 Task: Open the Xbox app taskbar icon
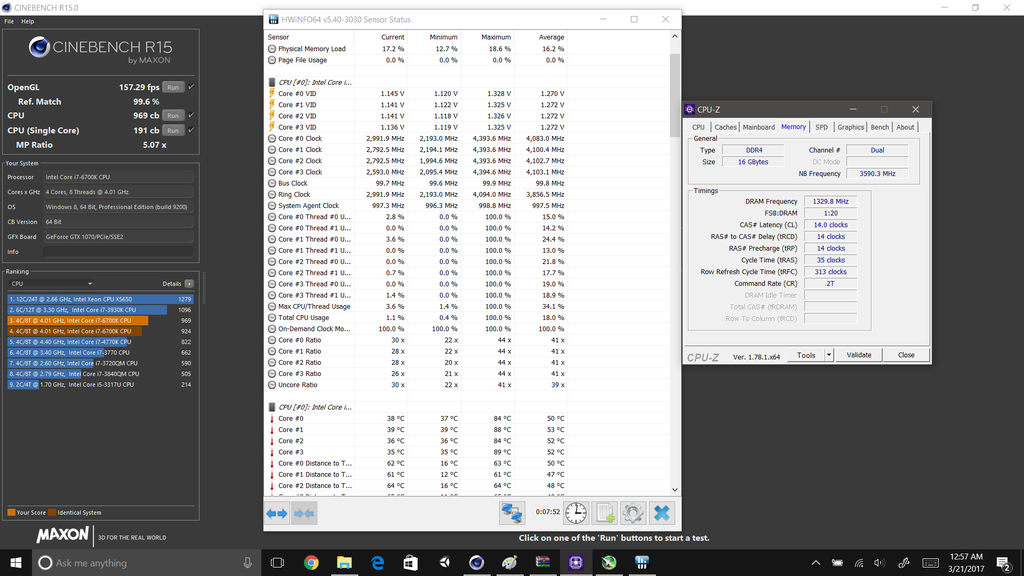pyautogui.click(x=609, y=562)
